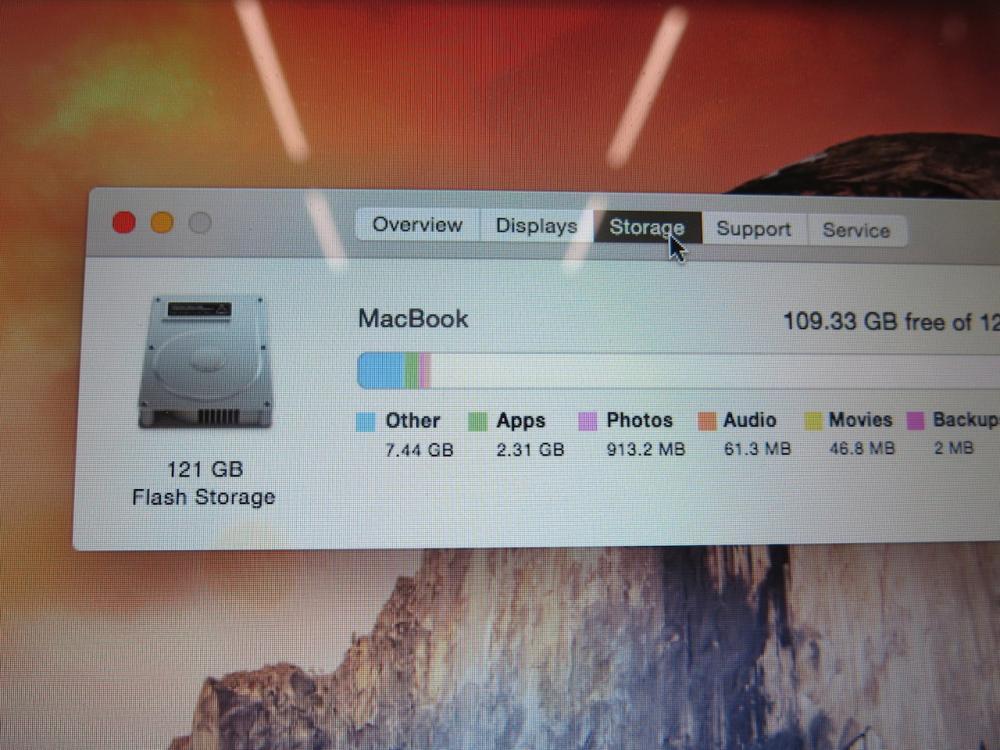Click the 'Other' legend label
The width and height of the screenshot is (1000, 750).
[413, 421]
